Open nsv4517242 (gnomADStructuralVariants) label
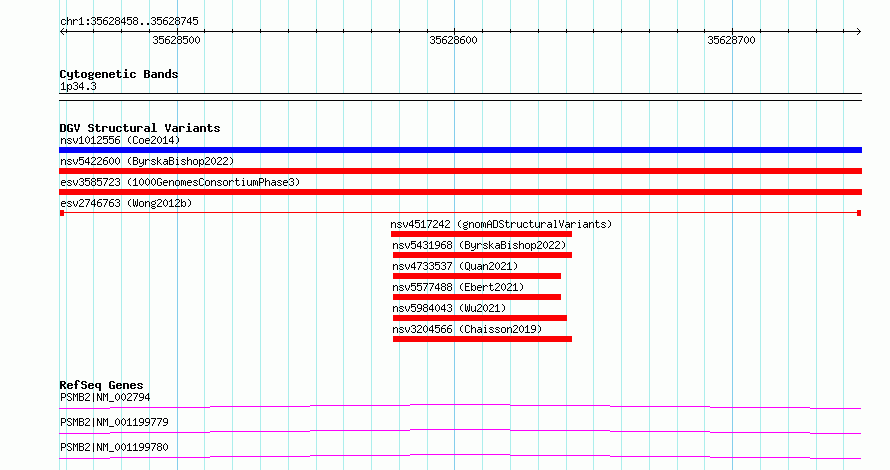Image resolution: width=890 pixels, height=470 pixels. coord(501,224)
